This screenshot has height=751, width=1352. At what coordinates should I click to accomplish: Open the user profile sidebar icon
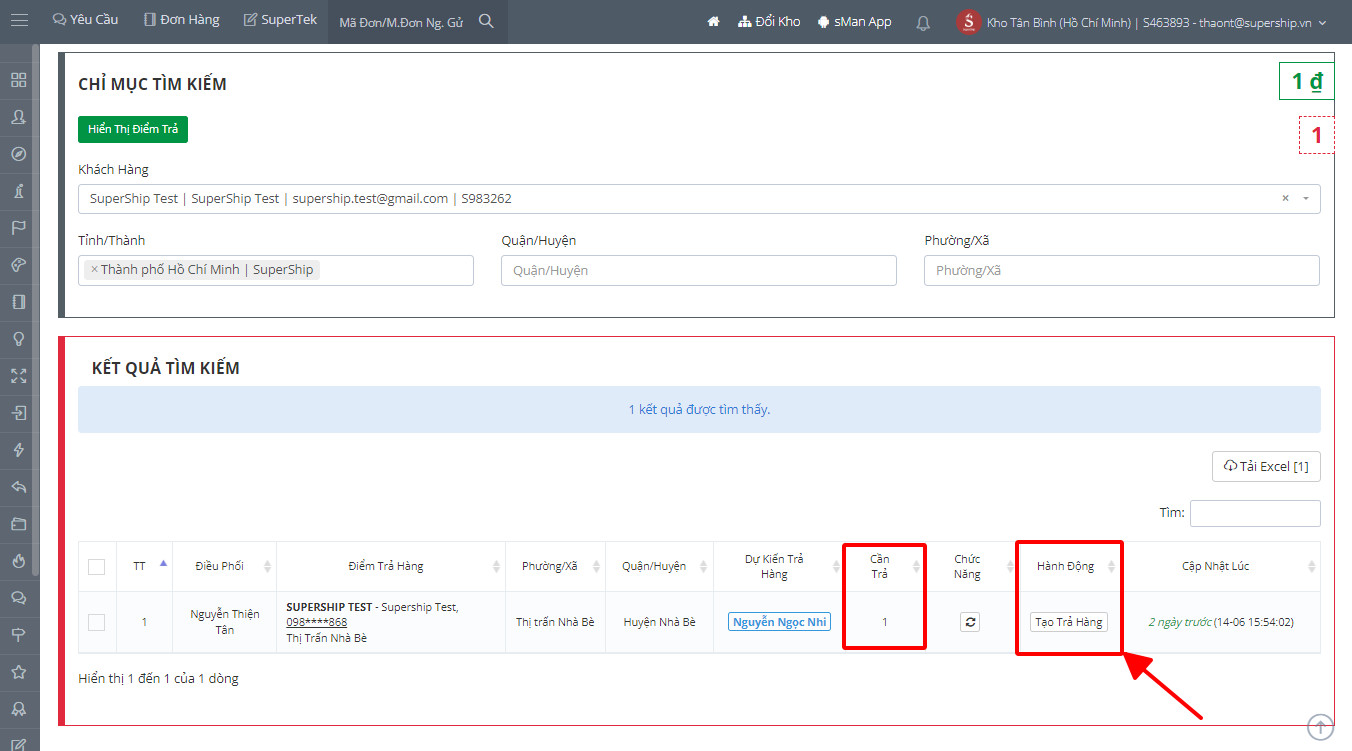tap(18, 117)
